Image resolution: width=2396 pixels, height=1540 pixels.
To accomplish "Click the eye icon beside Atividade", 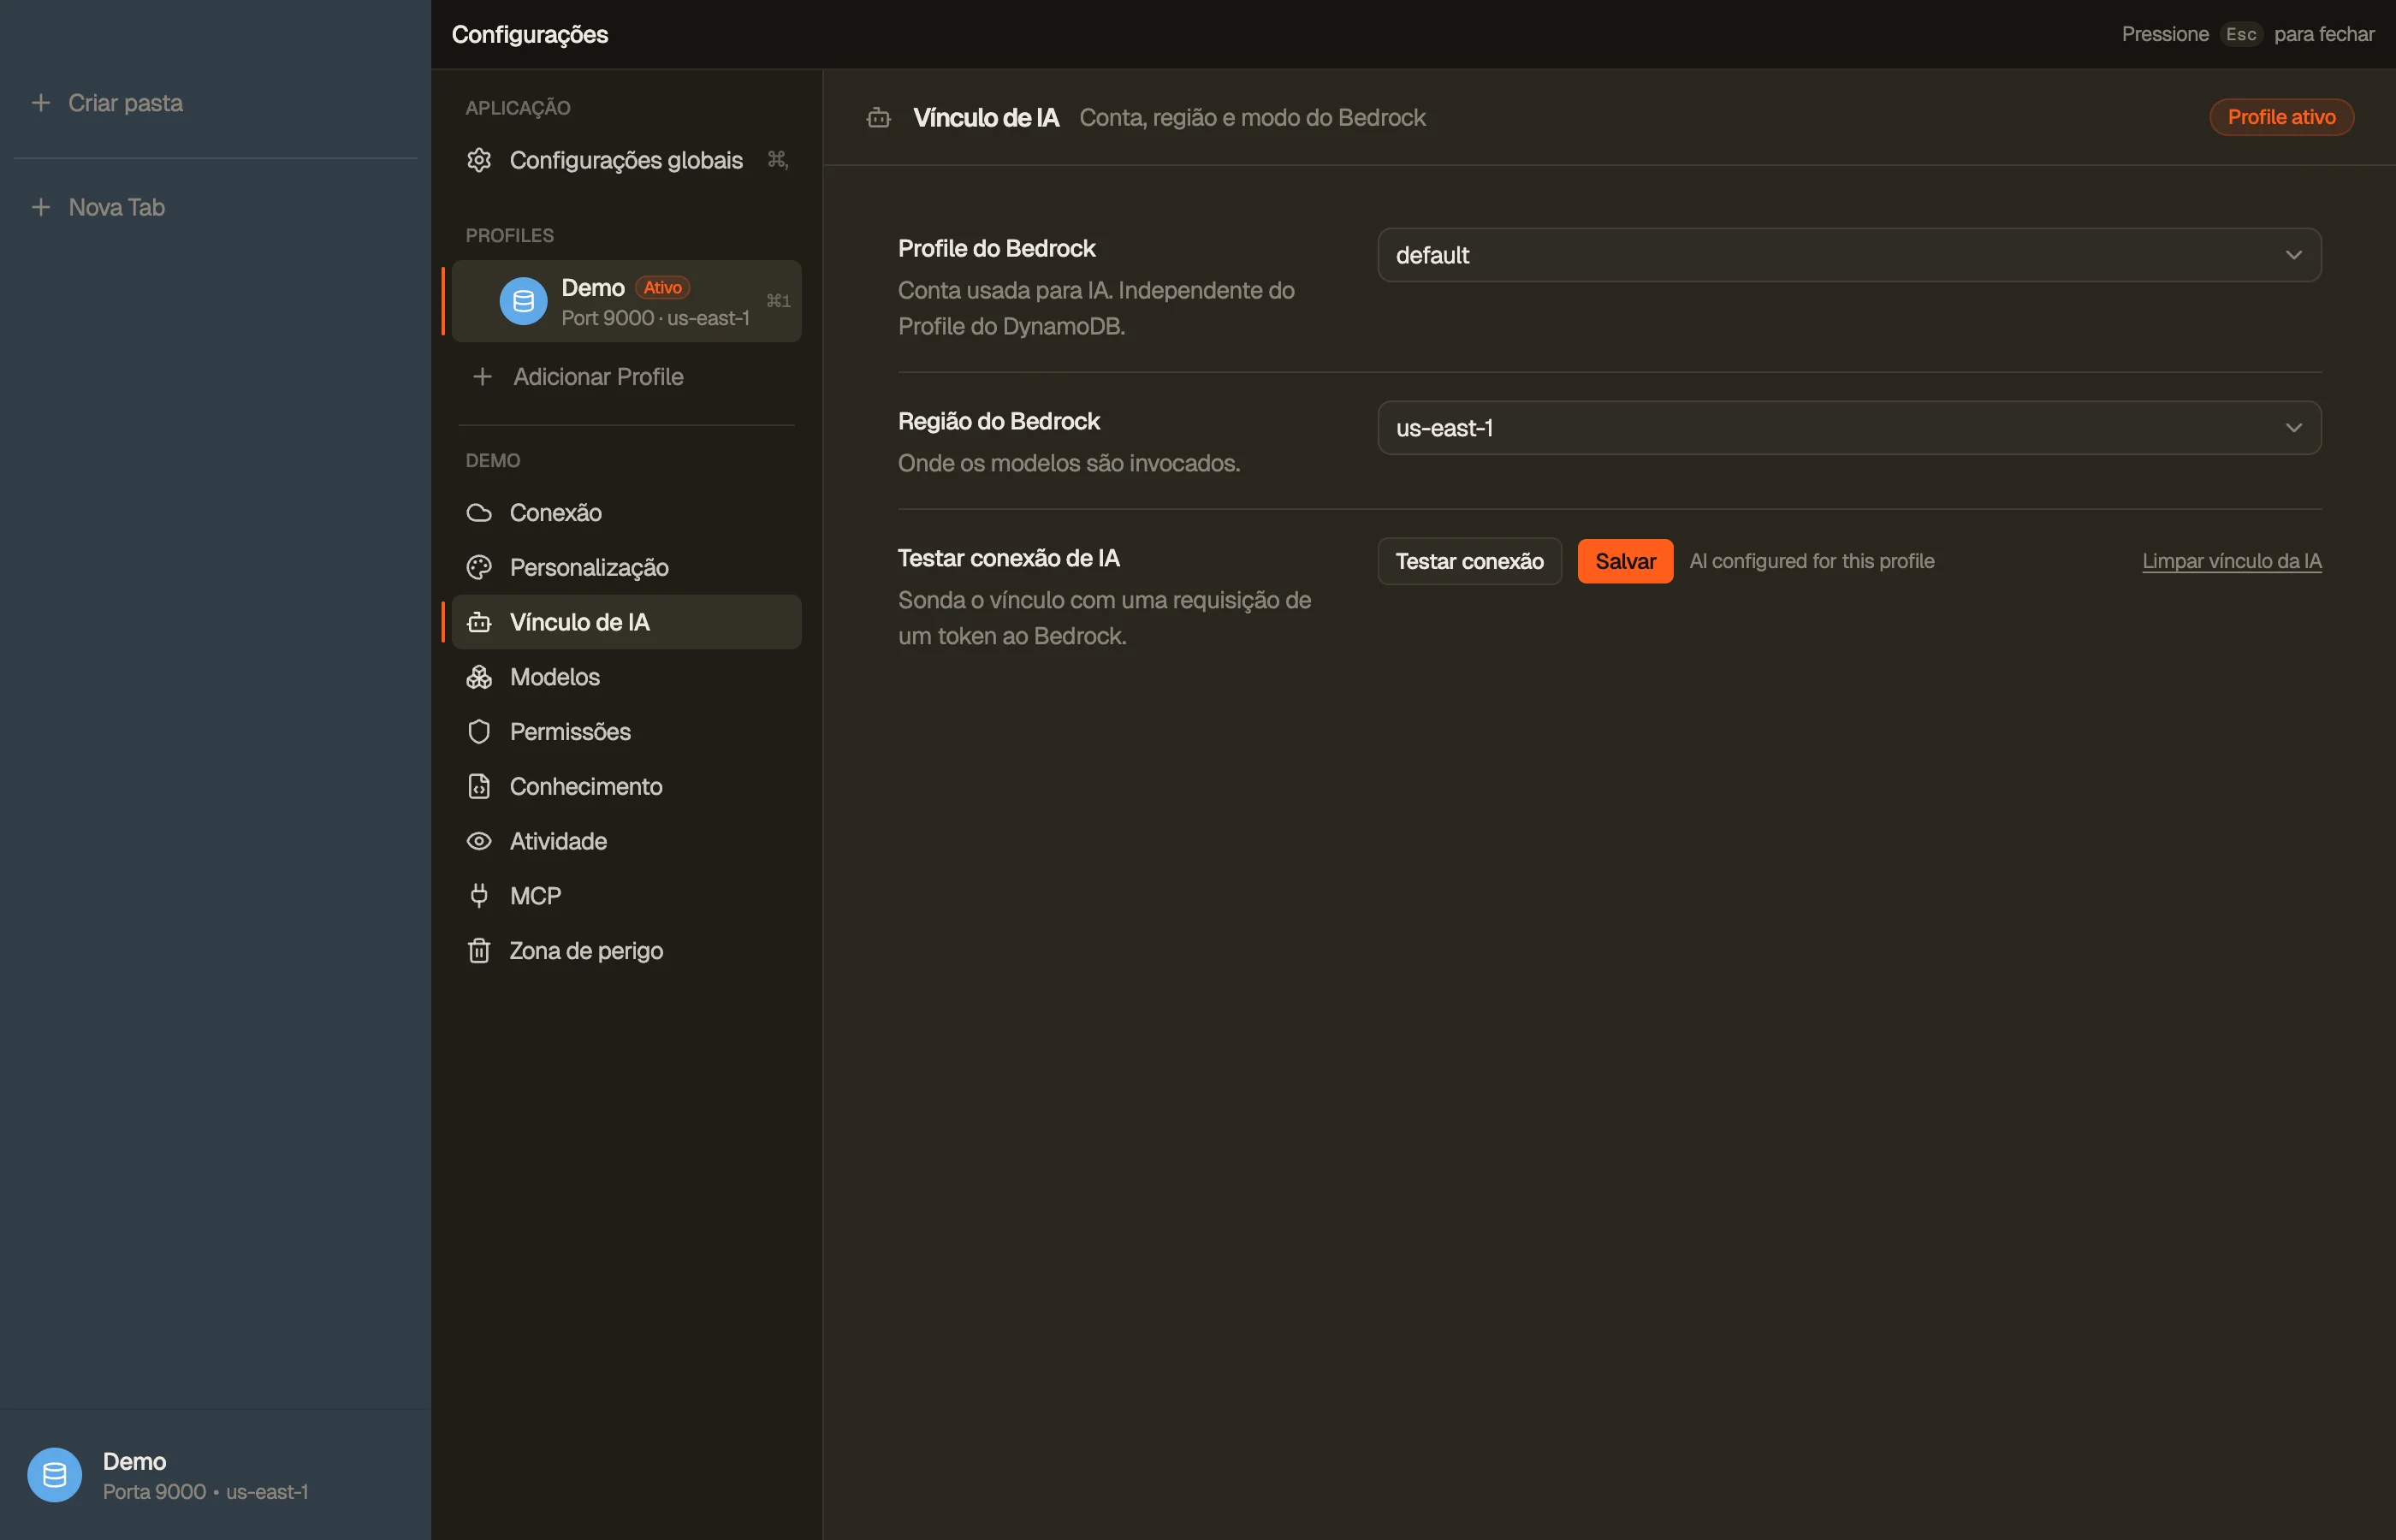I will pyautogui.click(x=479, y=841).
